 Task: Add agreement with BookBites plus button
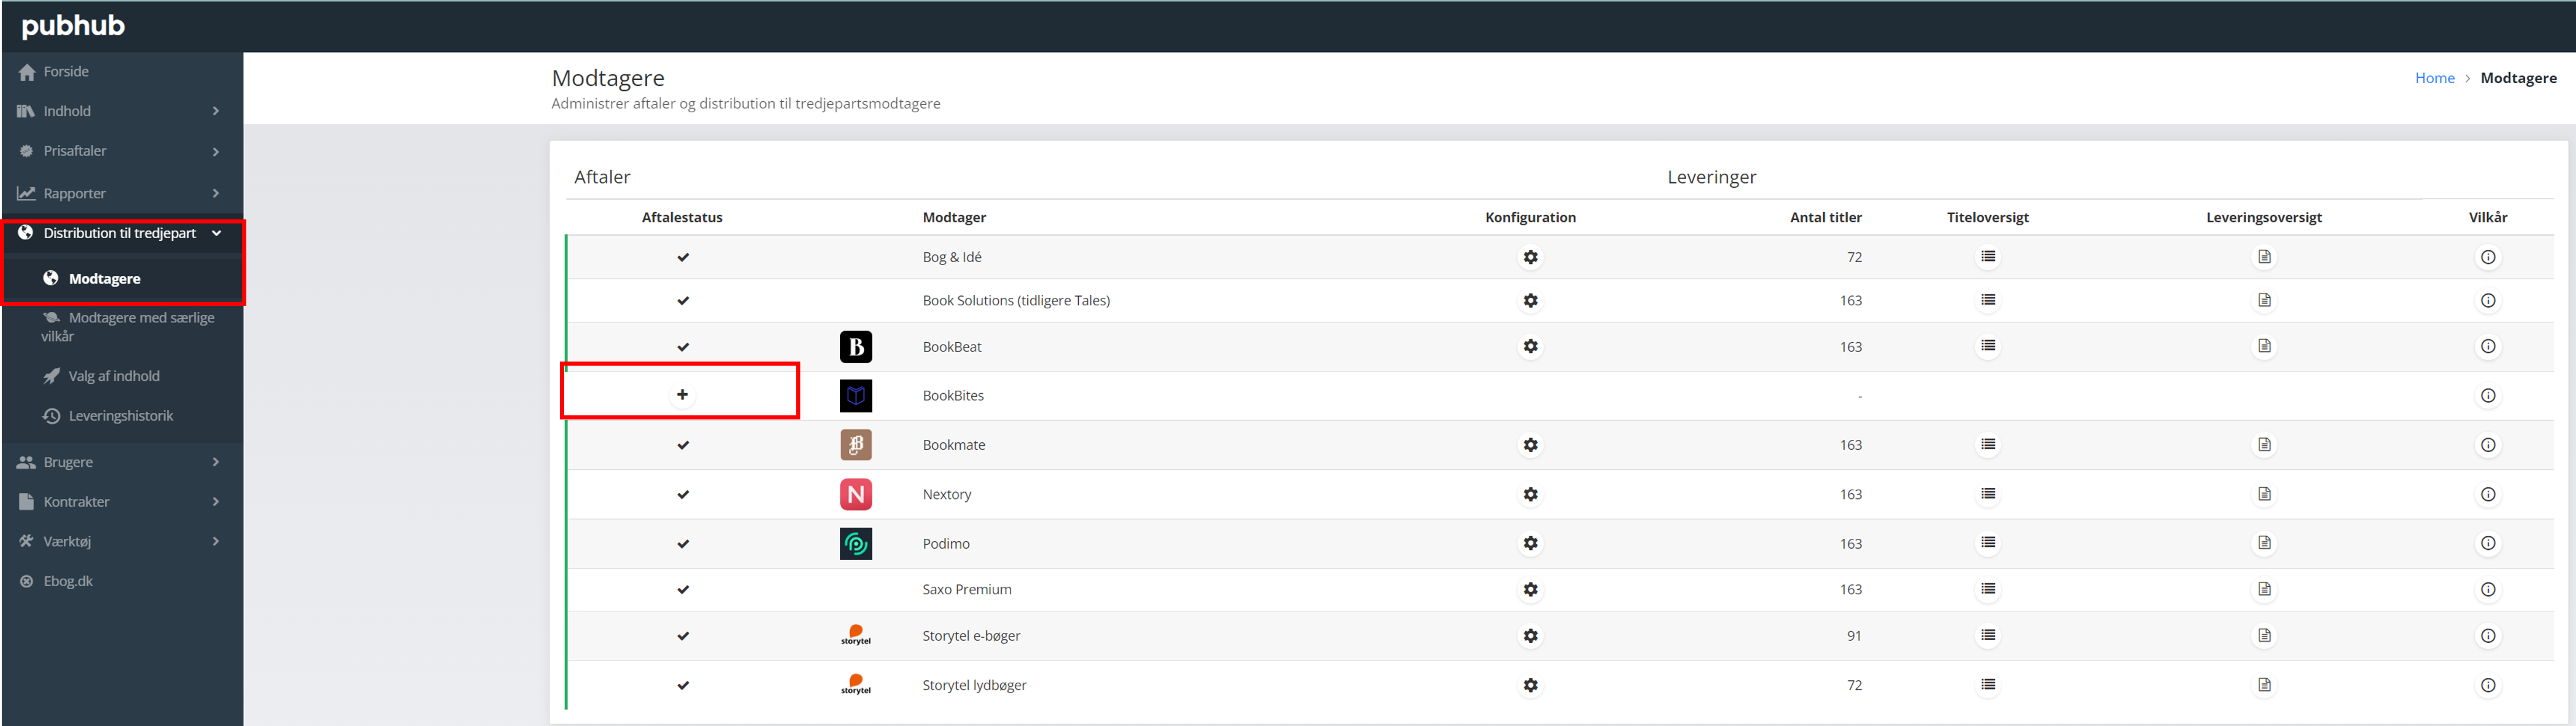coord(682,394)
